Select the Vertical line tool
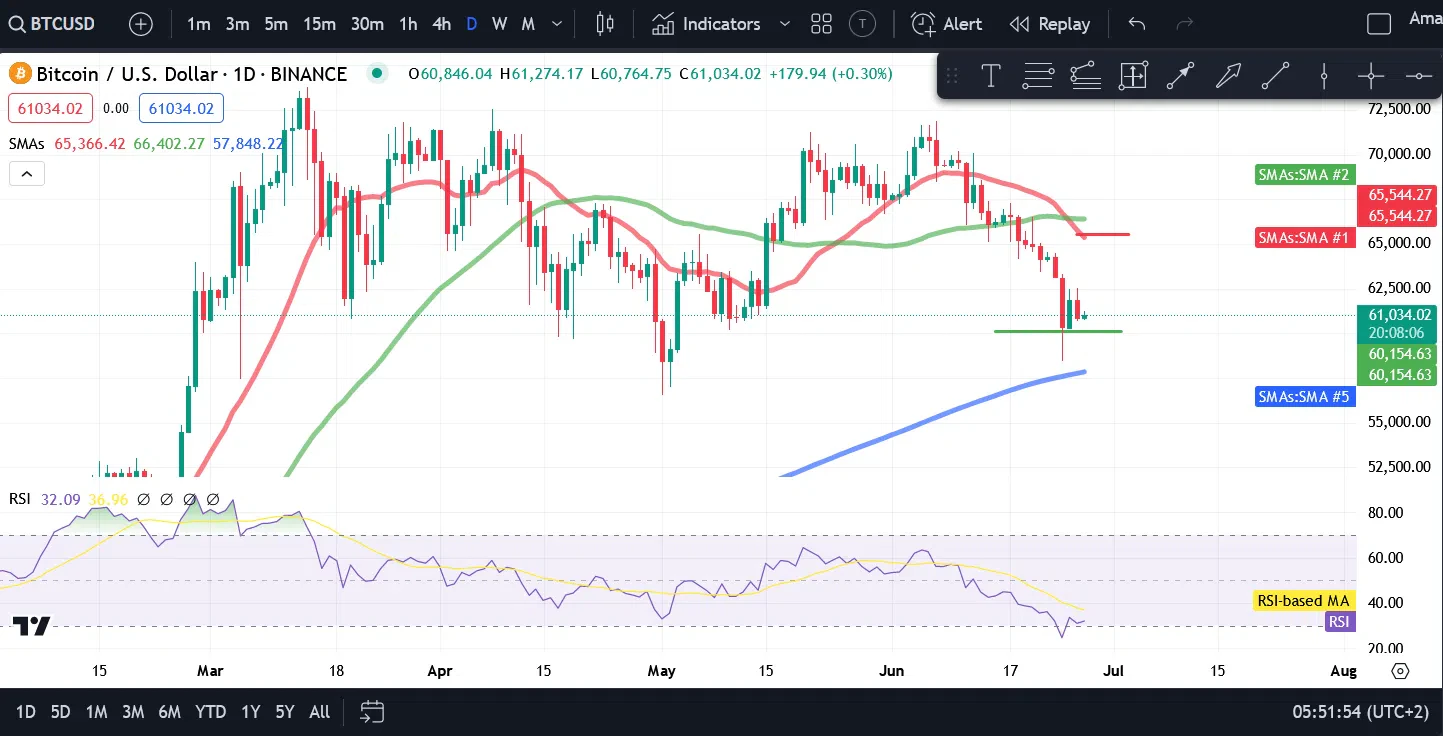 pyautogui.click(x=1323, y=75)
